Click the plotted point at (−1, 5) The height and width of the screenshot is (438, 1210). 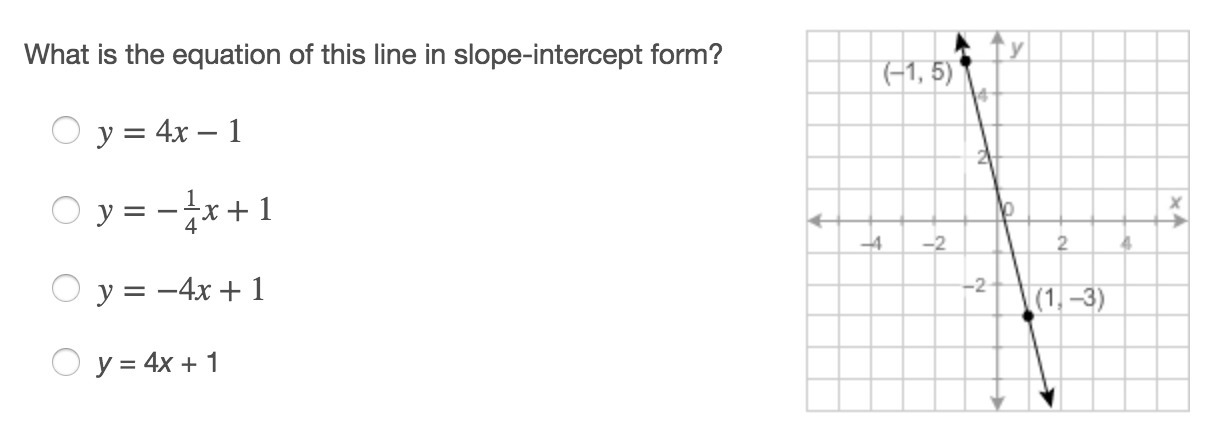(x=965, y=62)
